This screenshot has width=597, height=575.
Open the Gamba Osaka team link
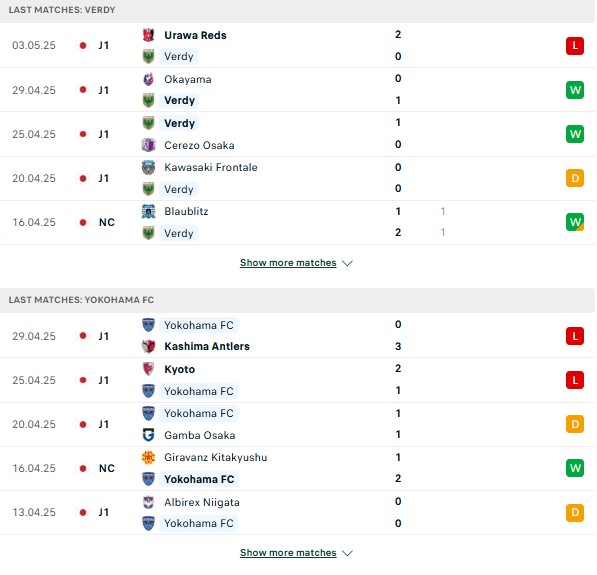200,435
